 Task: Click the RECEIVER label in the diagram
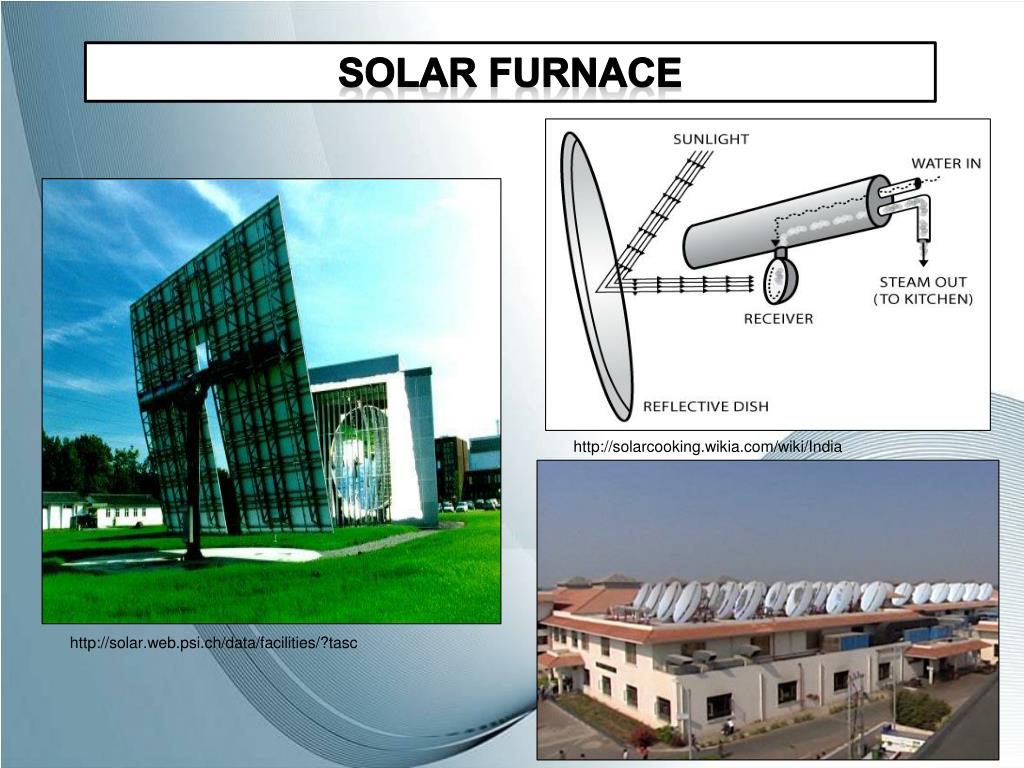tap(778, 319)
